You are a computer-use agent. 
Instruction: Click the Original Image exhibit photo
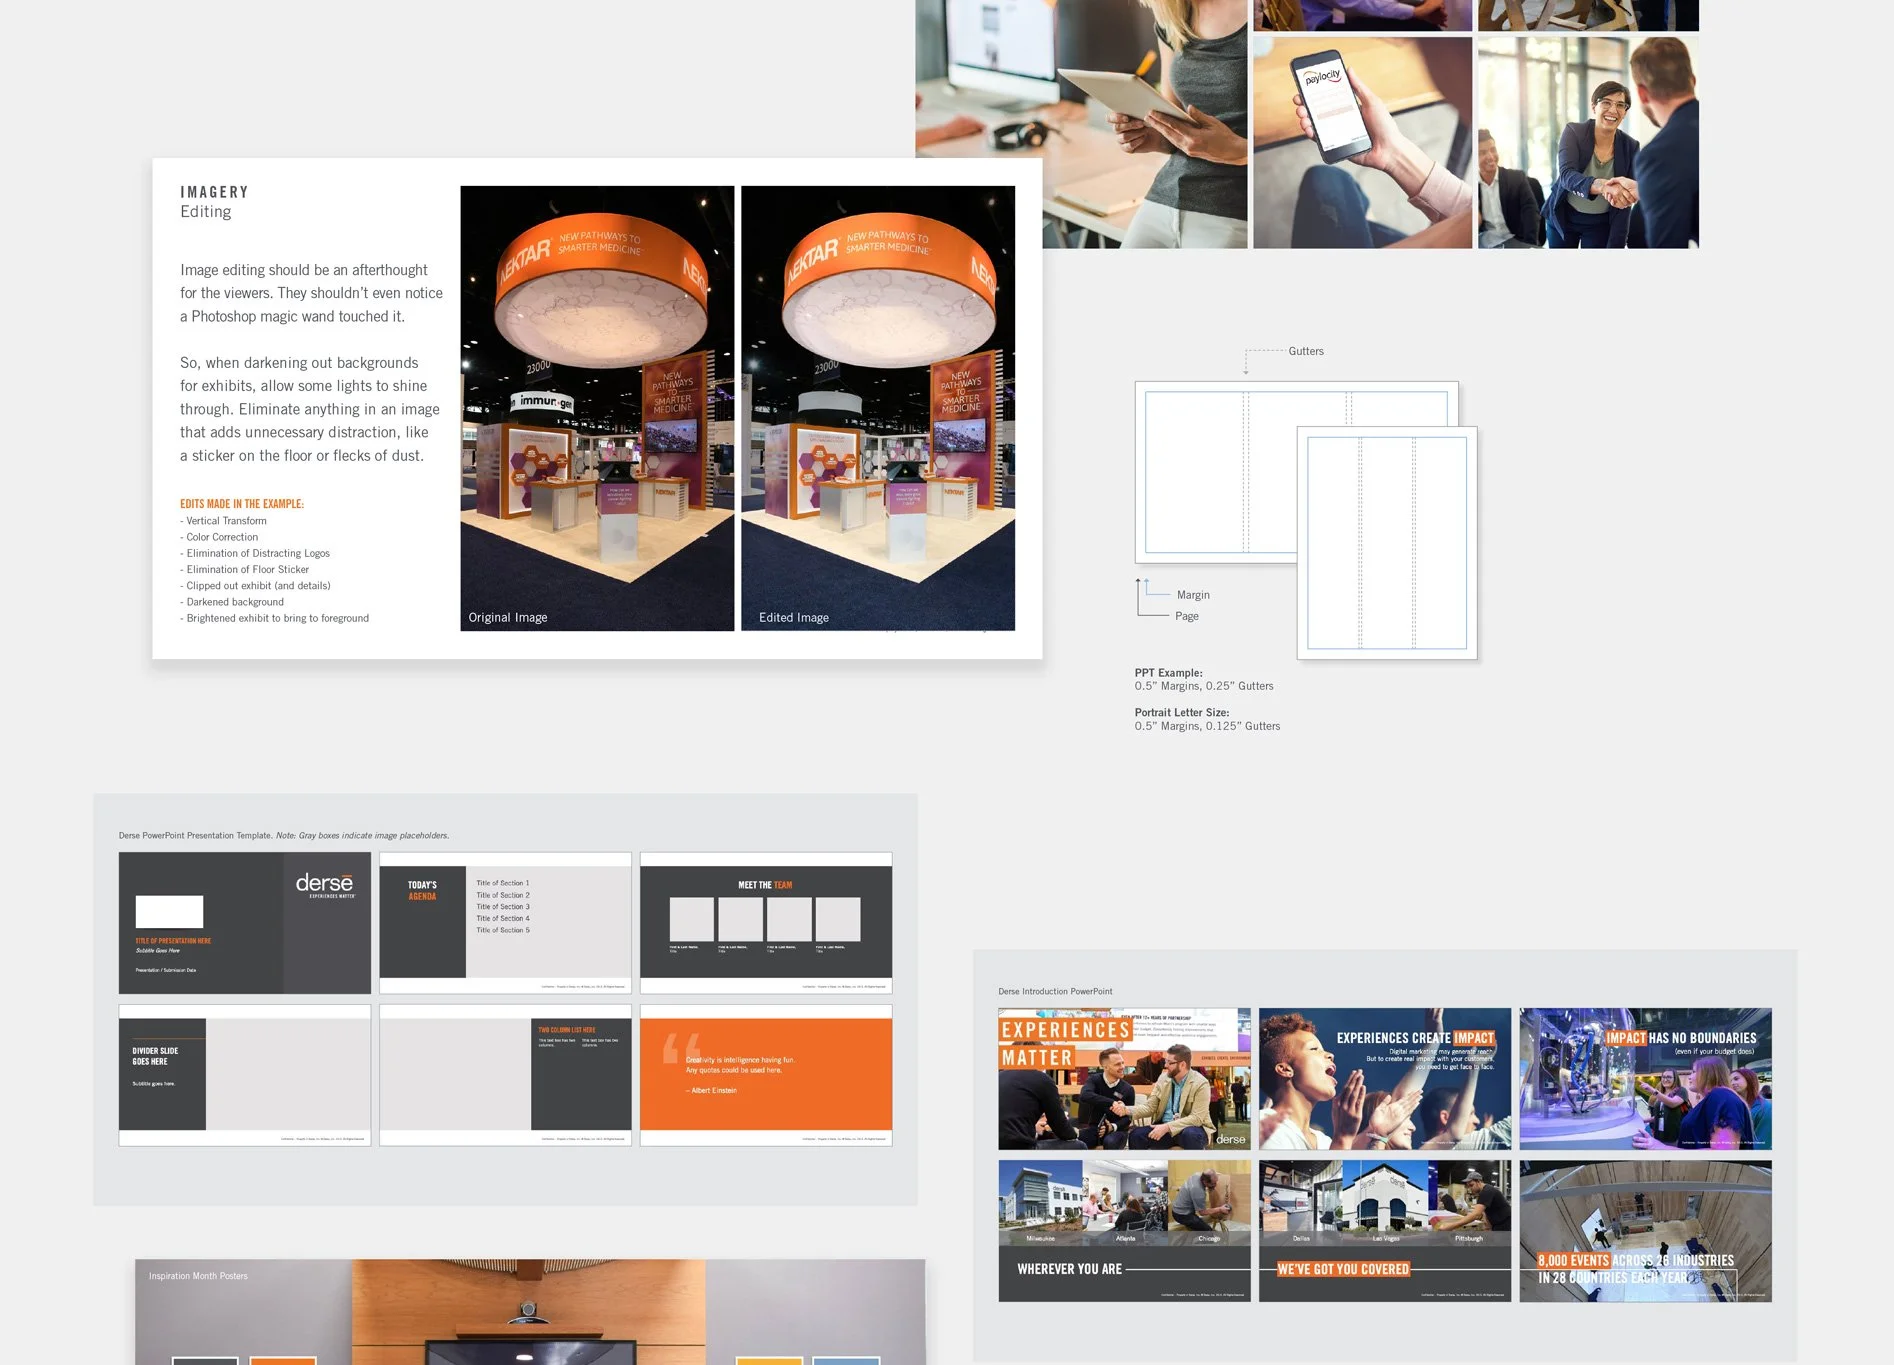click(x=597, y=408)
